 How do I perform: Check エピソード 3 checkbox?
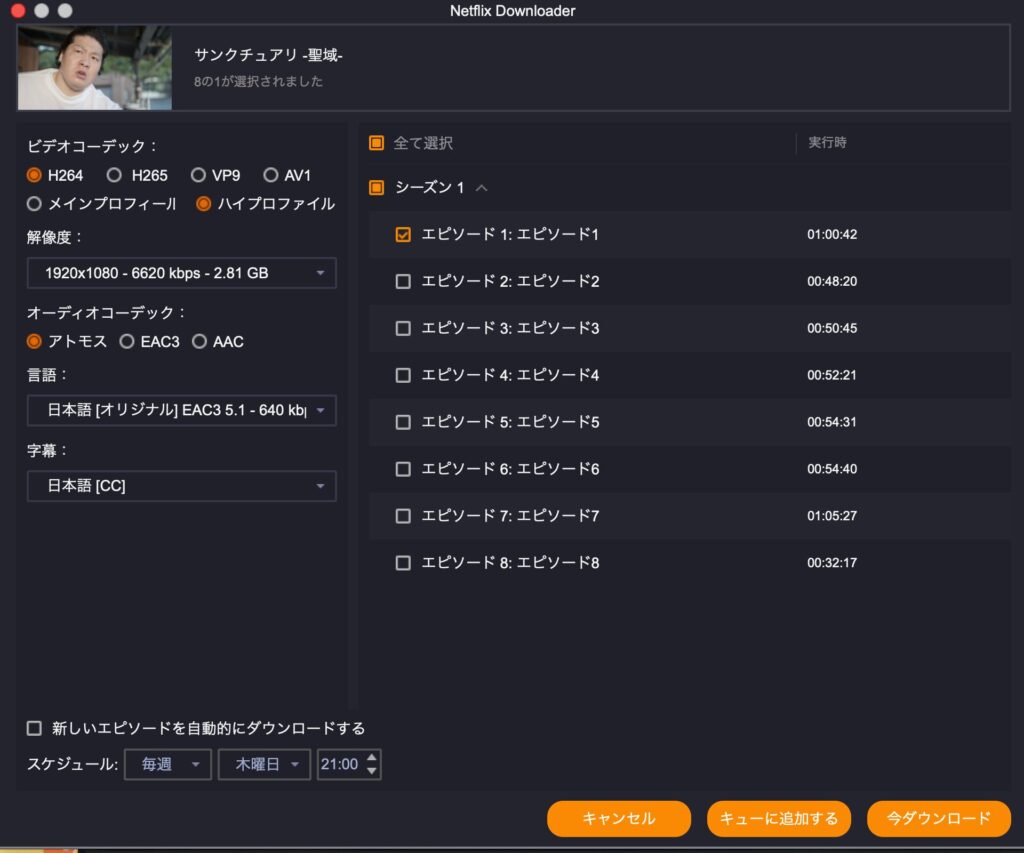(403, 329)
